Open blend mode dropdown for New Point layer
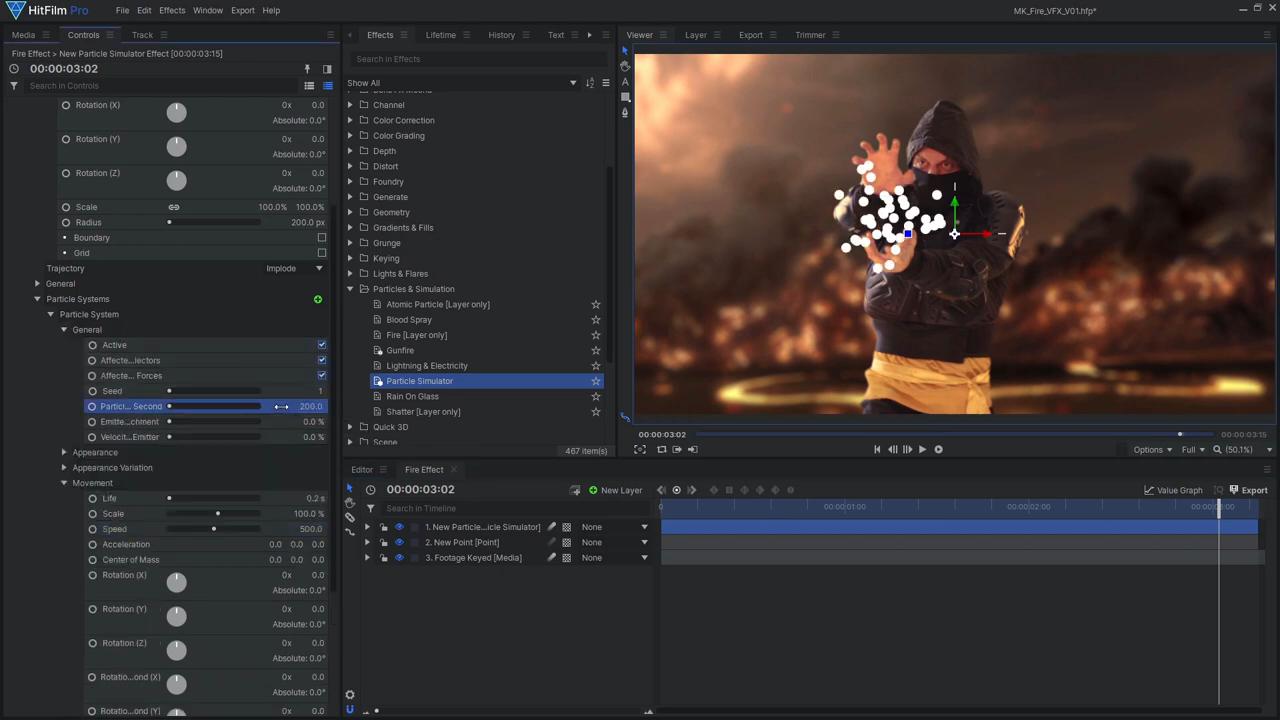Screen dimensions: 1280x720 coord(615,543)
